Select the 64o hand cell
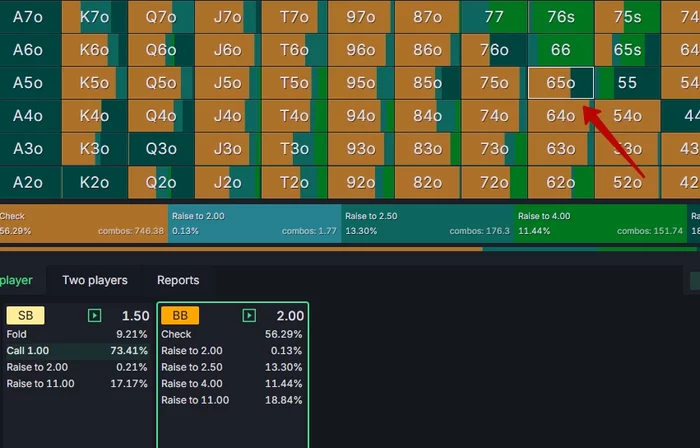700x448 pixels. click(561, 116)
